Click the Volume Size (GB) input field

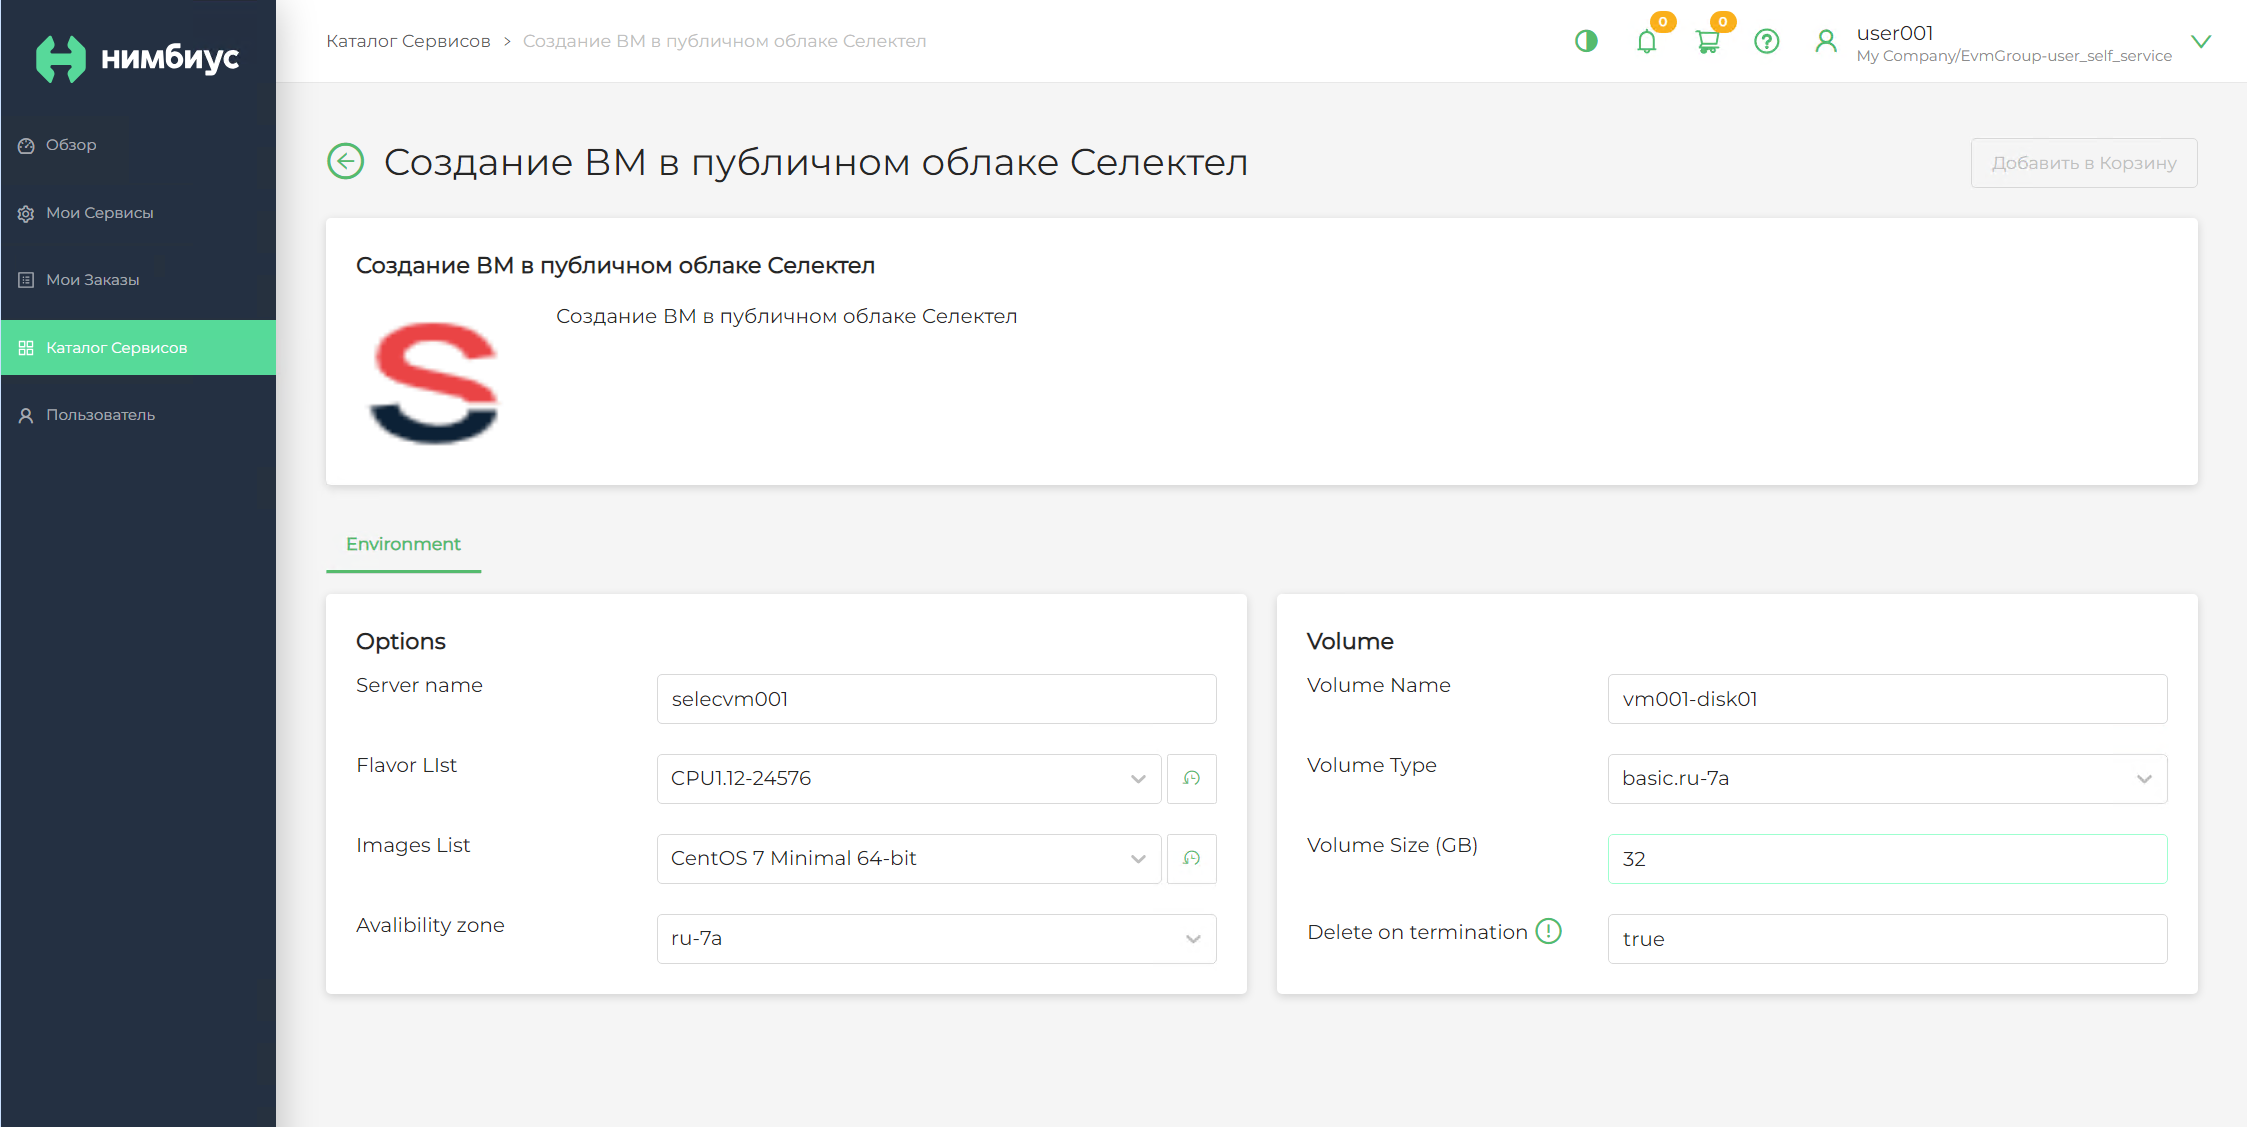pyautogui.click(x=1887, y=858)
